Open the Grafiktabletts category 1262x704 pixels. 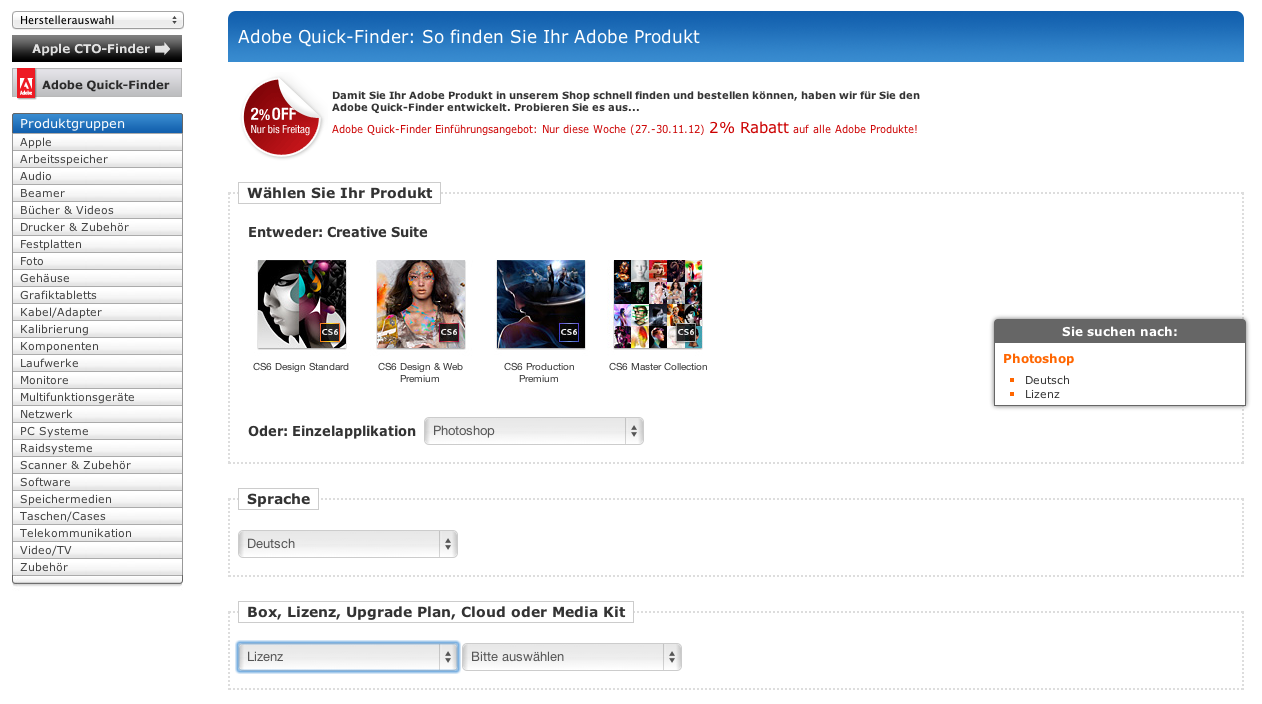click(58, 295)
